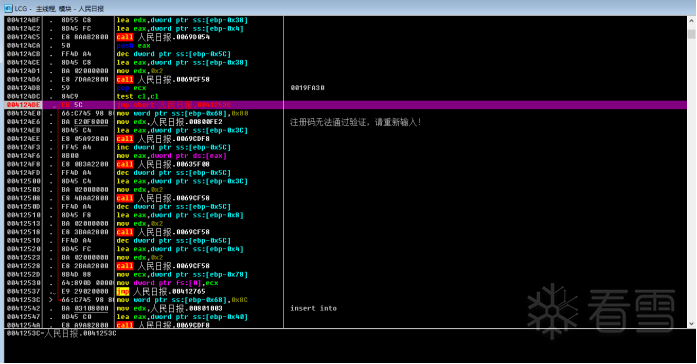697x364 pixels.
Task: Click address 00412523 row
Action: pos(23,257)
